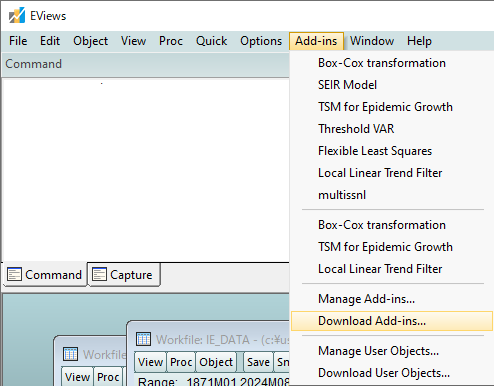Open Manage Add-ins dialog
This screenshot has width=494, height=386.
[392, 299]
